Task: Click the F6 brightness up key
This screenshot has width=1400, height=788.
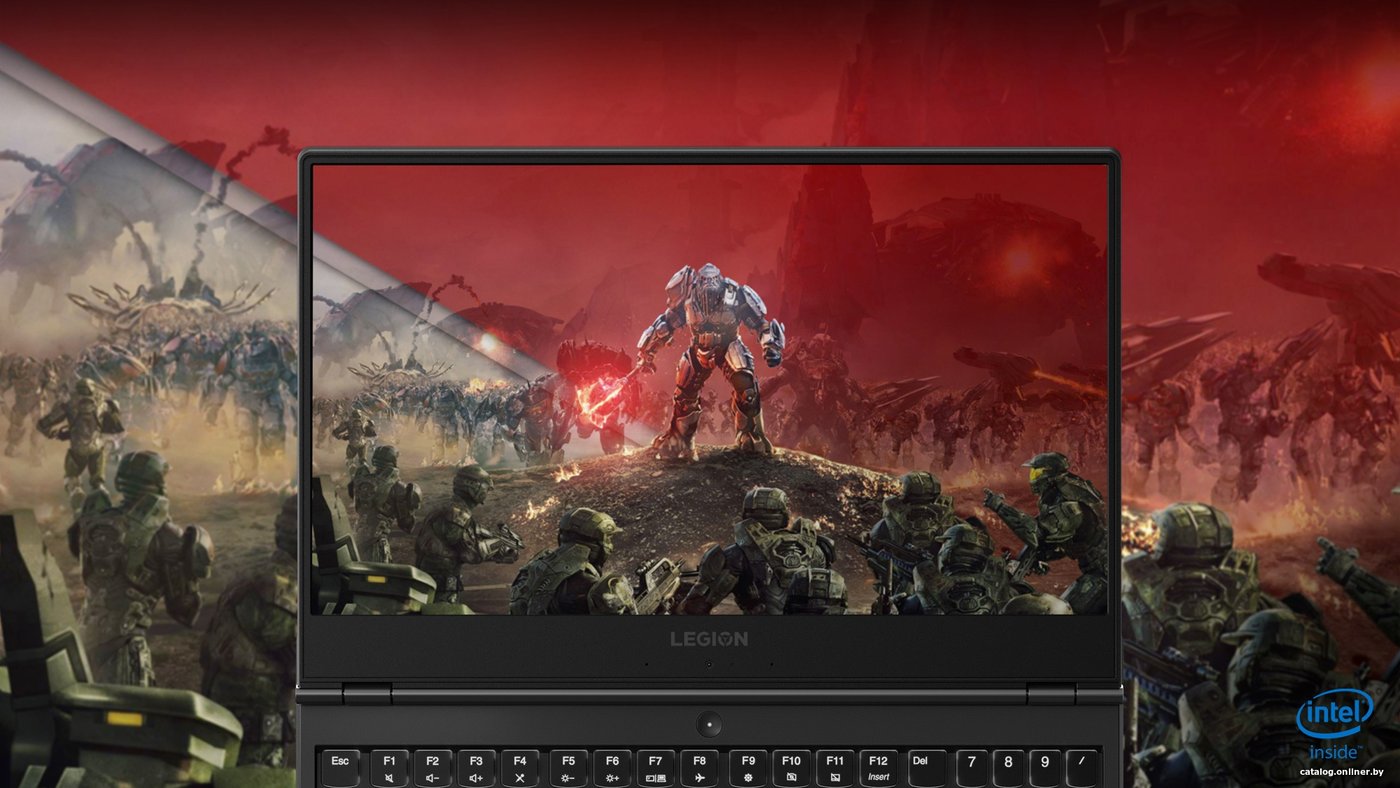Action: [612, 768]
